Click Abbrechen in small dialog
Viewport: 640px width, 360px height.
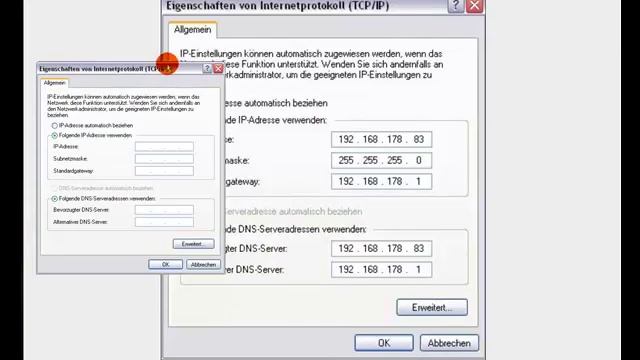[x=203, y=264]
